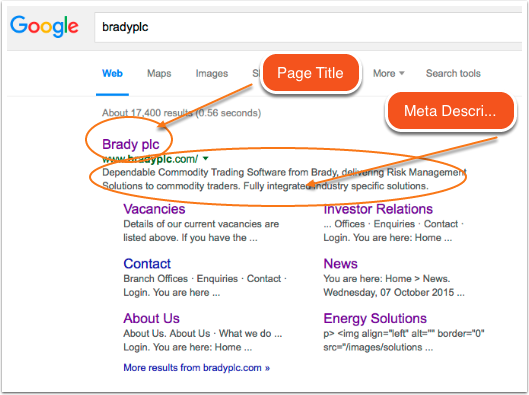Click the Dependable Commodity Trading description snippet
This screenshot has height=395, width=529.
click(284, 179)
